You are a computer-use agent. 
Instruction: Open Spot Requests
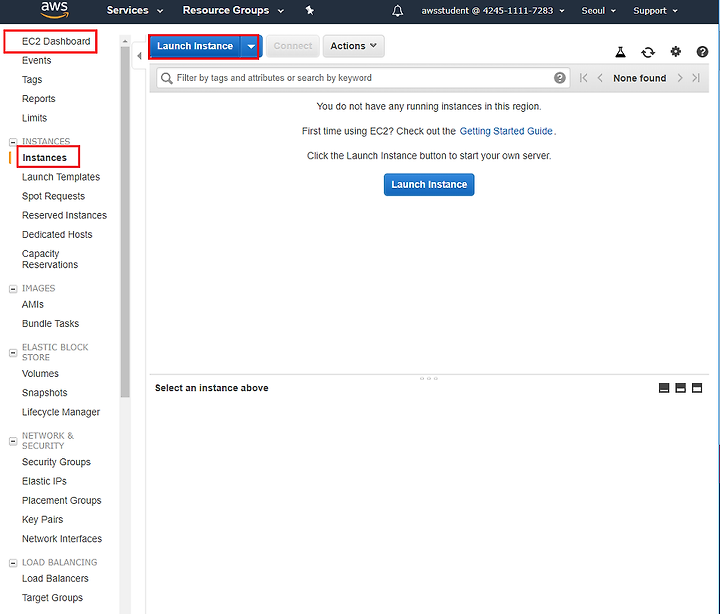53,196
